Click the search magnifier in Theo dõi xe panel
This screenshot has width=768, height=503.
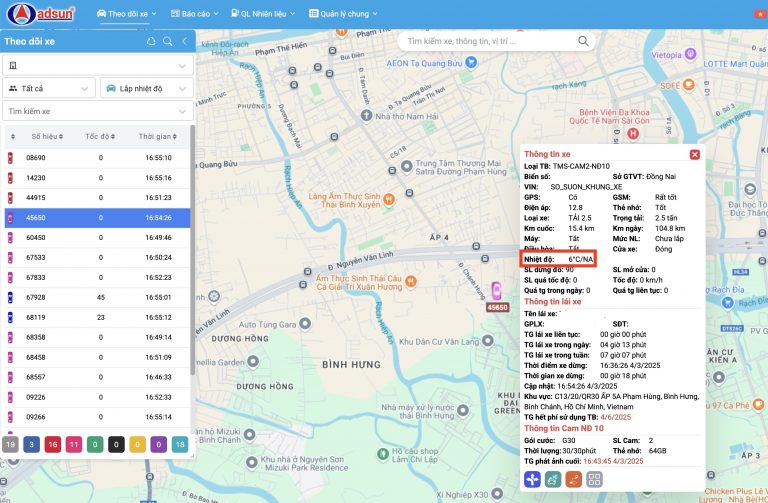click(168, 41)
